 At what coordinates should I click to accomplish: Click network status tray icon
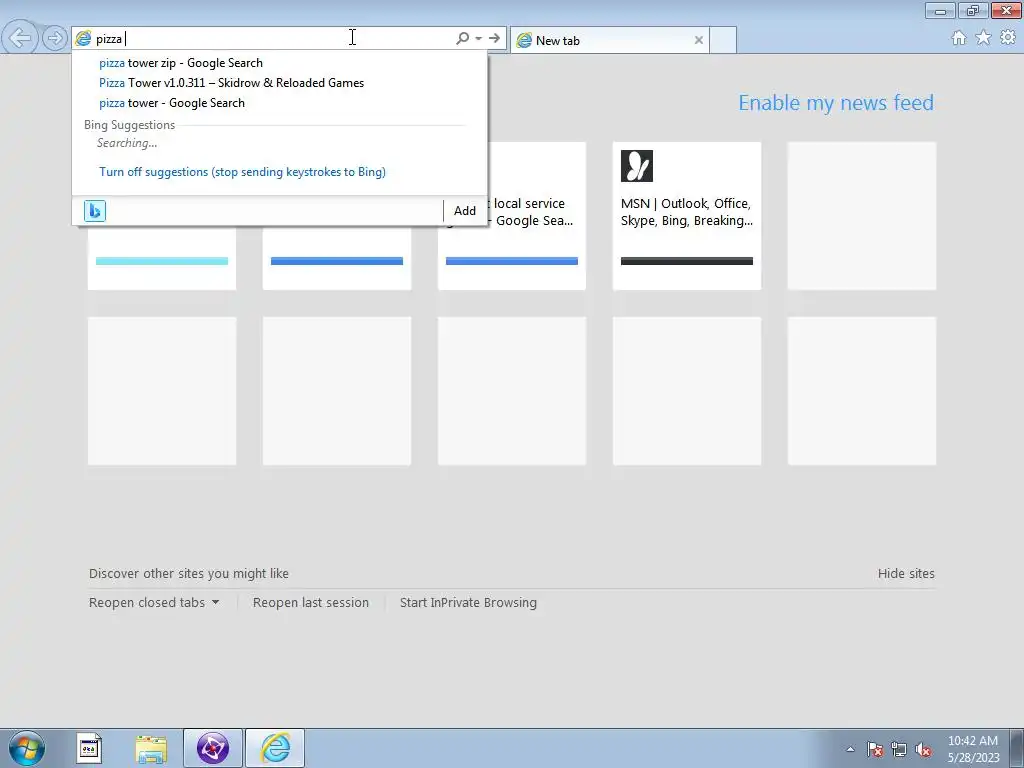[899, 749]
